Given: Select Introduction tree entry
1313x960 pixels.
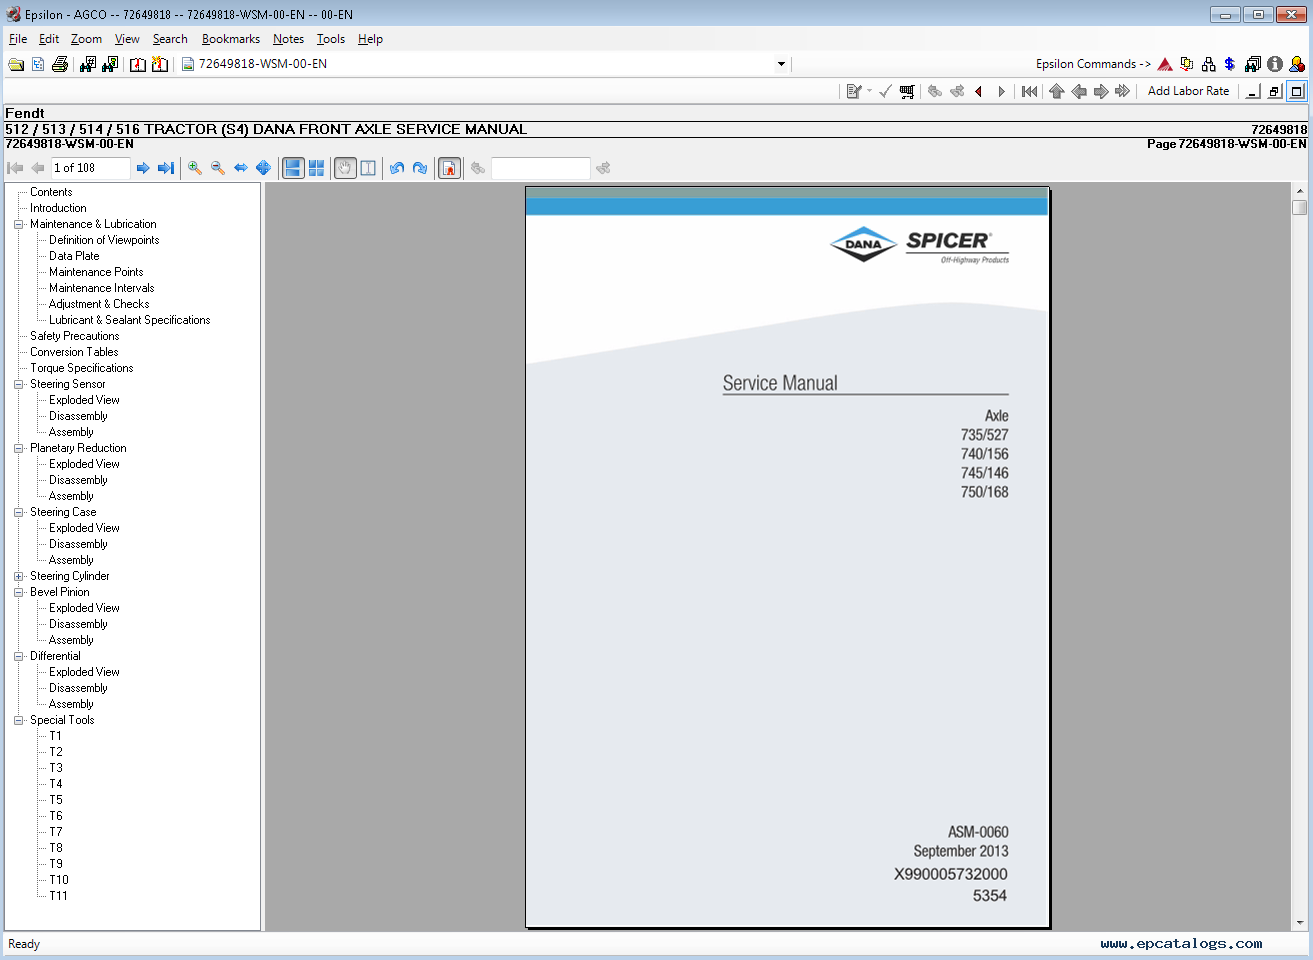Looking at the screenshot, I should 58,208.
